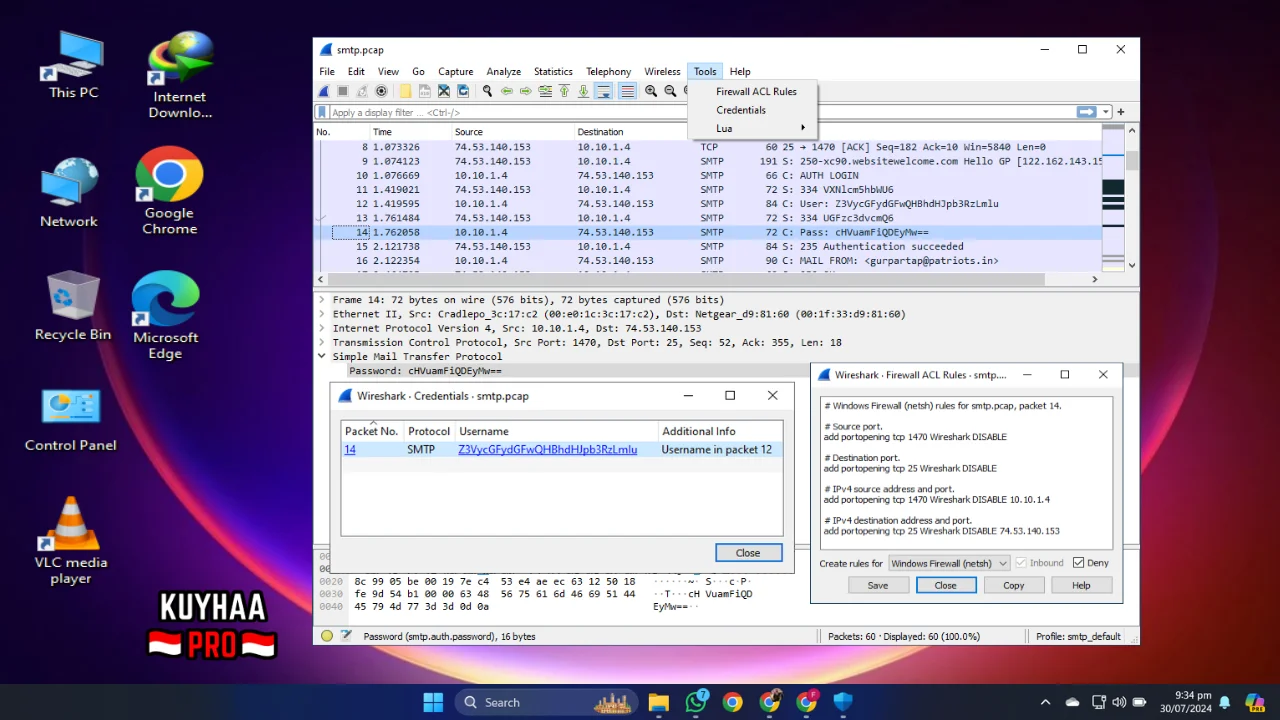This screenshot has width=1280, height=720.
Task: Close the capture file icon
Action: pos(444,91)
